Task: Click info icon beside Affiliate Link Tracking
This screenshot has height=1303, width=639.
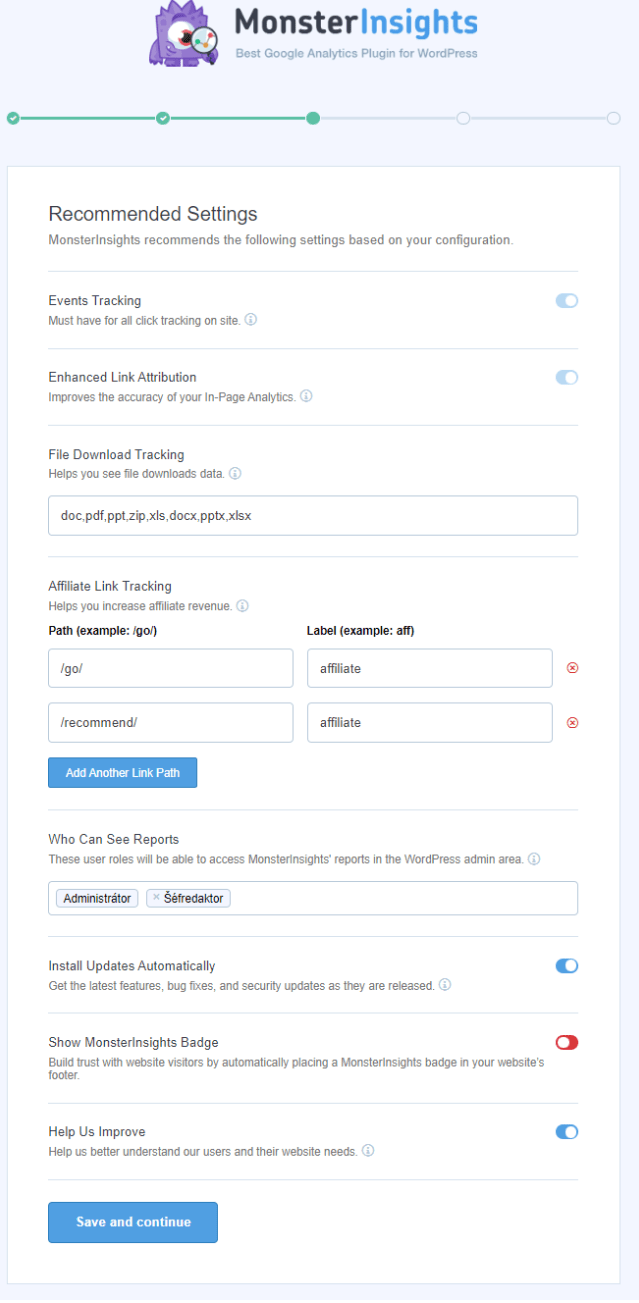Action: tap(242, 606)
